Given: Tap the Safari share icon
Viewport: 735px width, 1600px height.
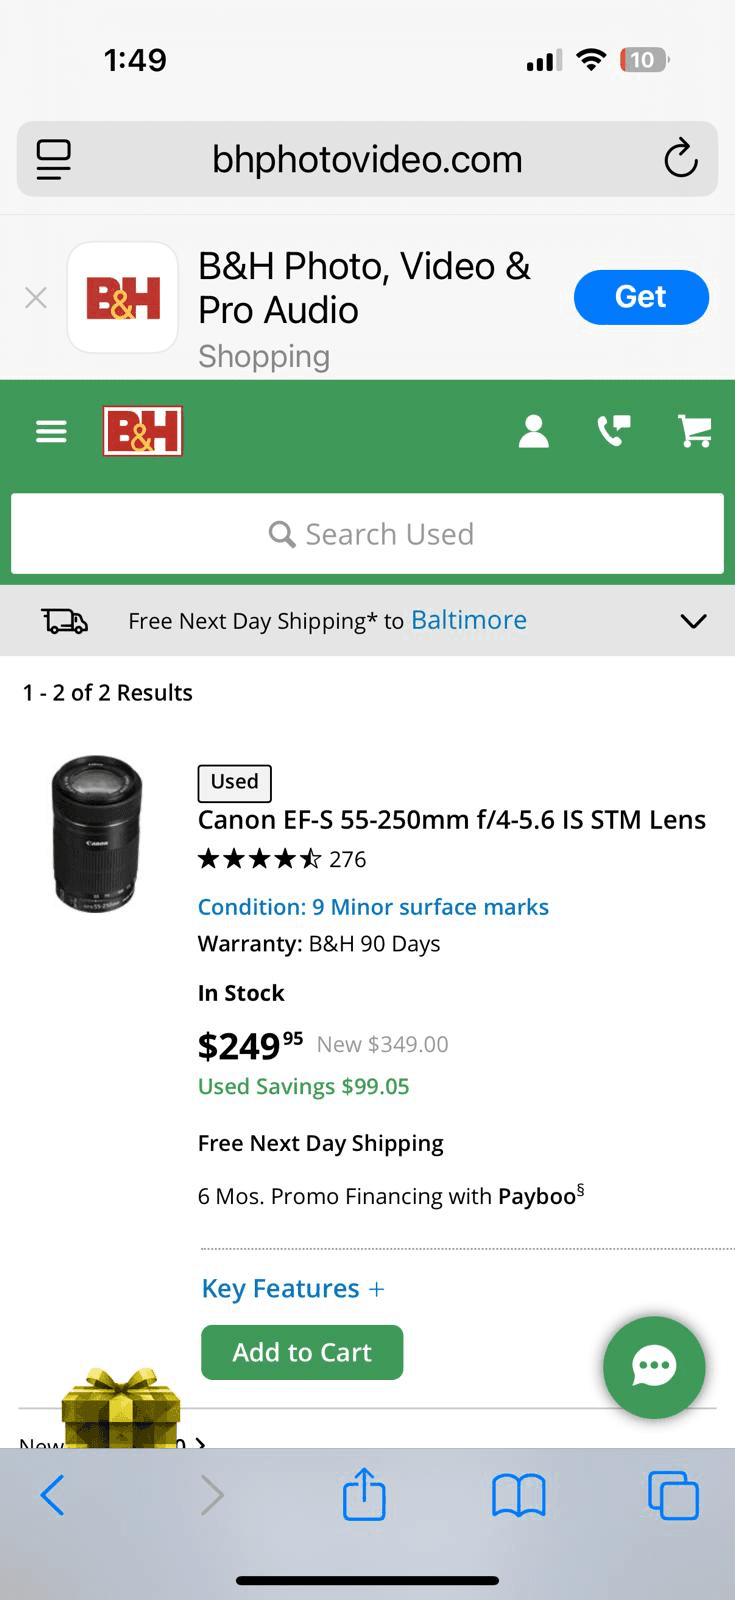Looking at the screenshot, I should click(x=364, y=1495).
